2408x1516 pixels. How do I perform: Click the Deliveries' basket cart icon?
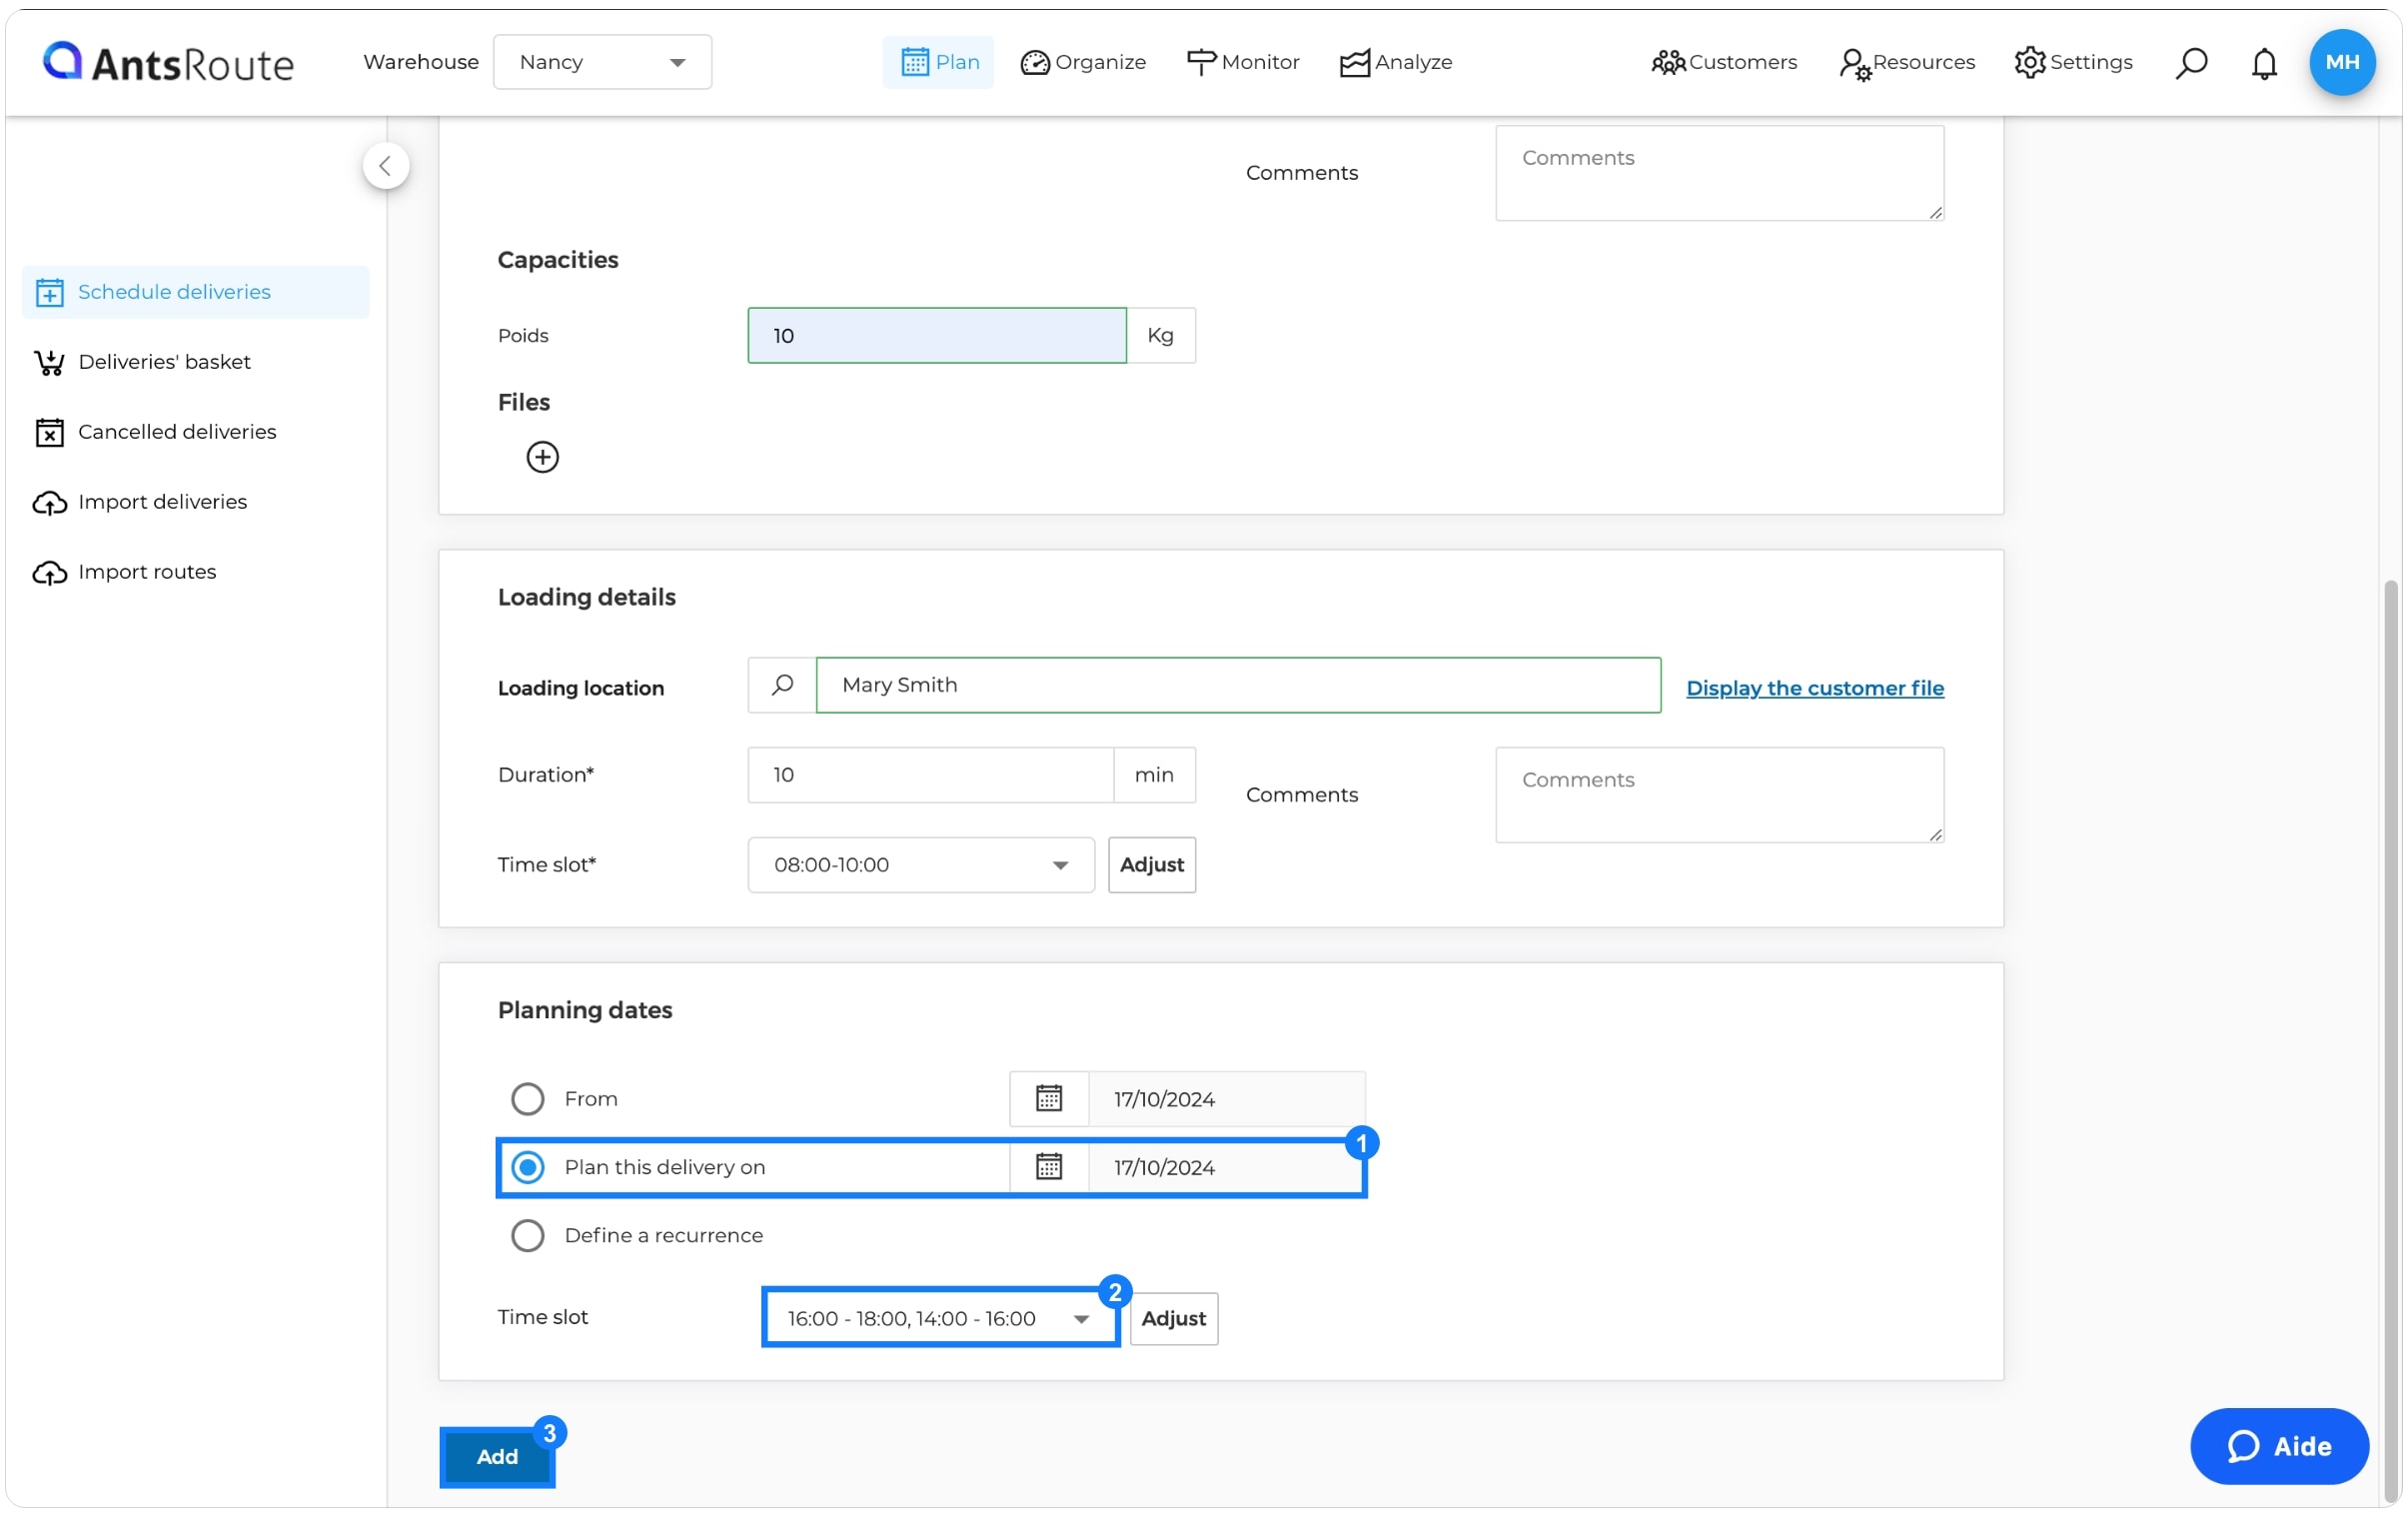coord(49,362)
